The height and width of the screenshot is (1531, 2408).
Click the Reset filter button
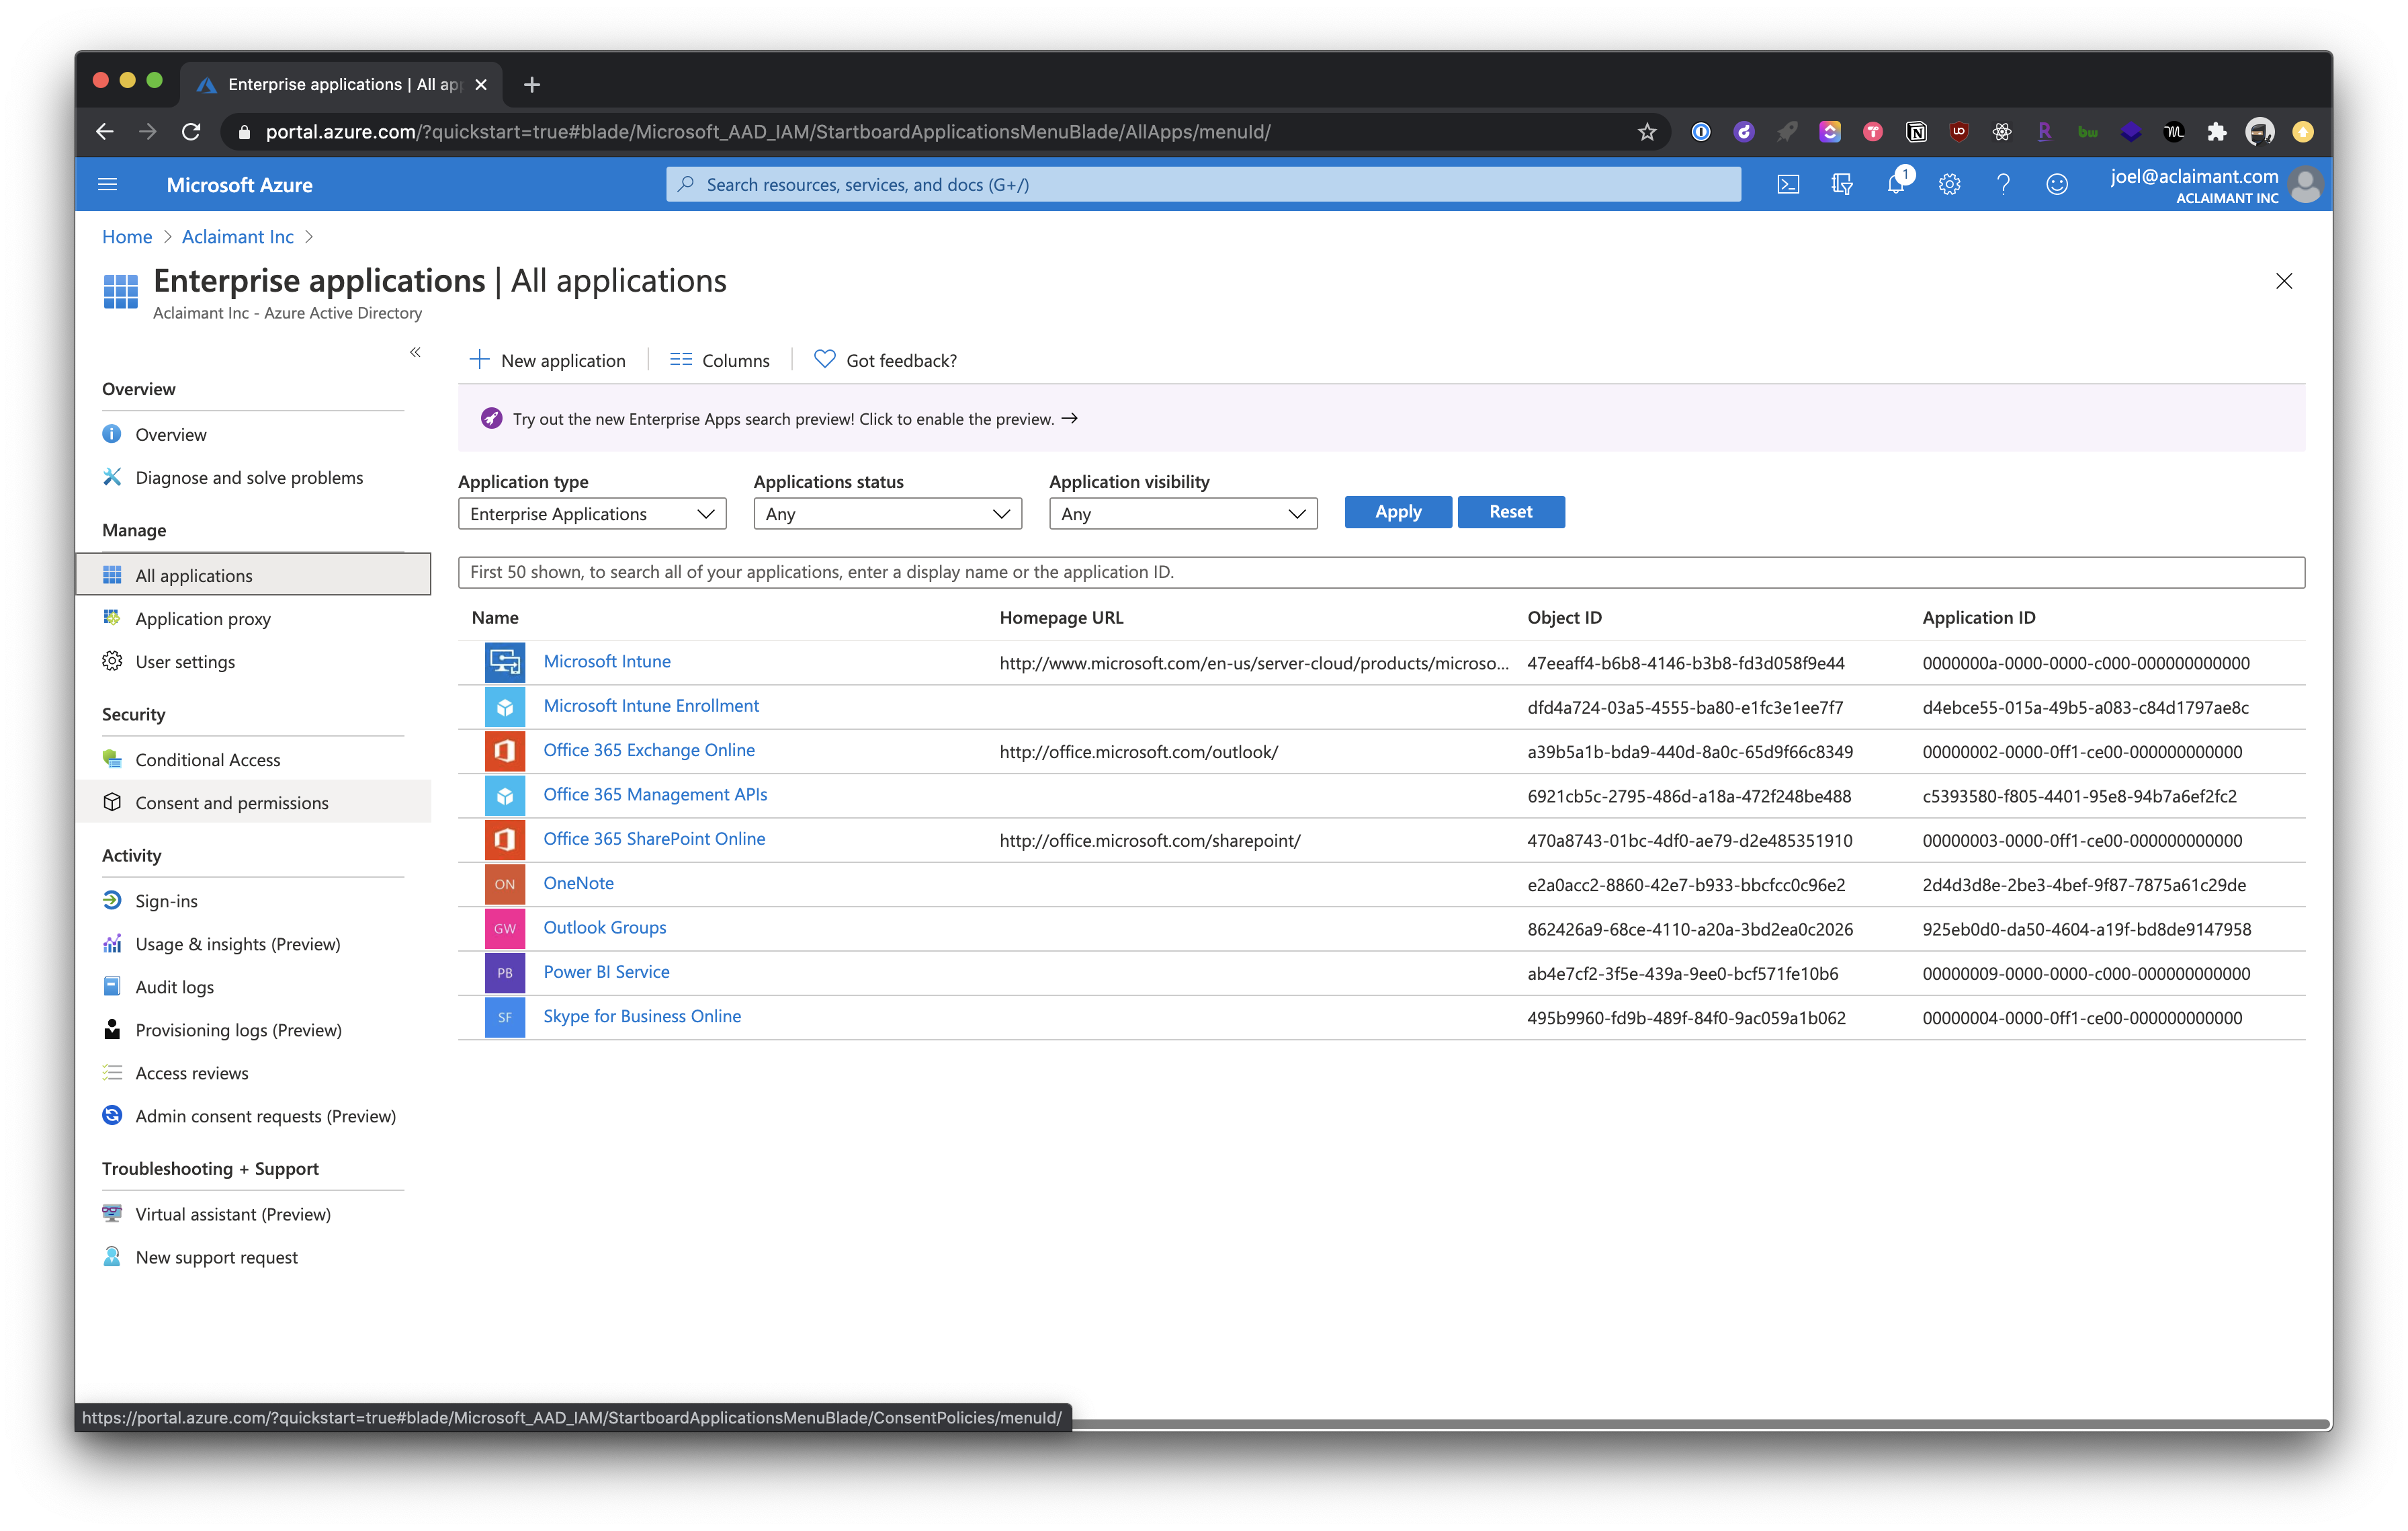coord(1510,512)
